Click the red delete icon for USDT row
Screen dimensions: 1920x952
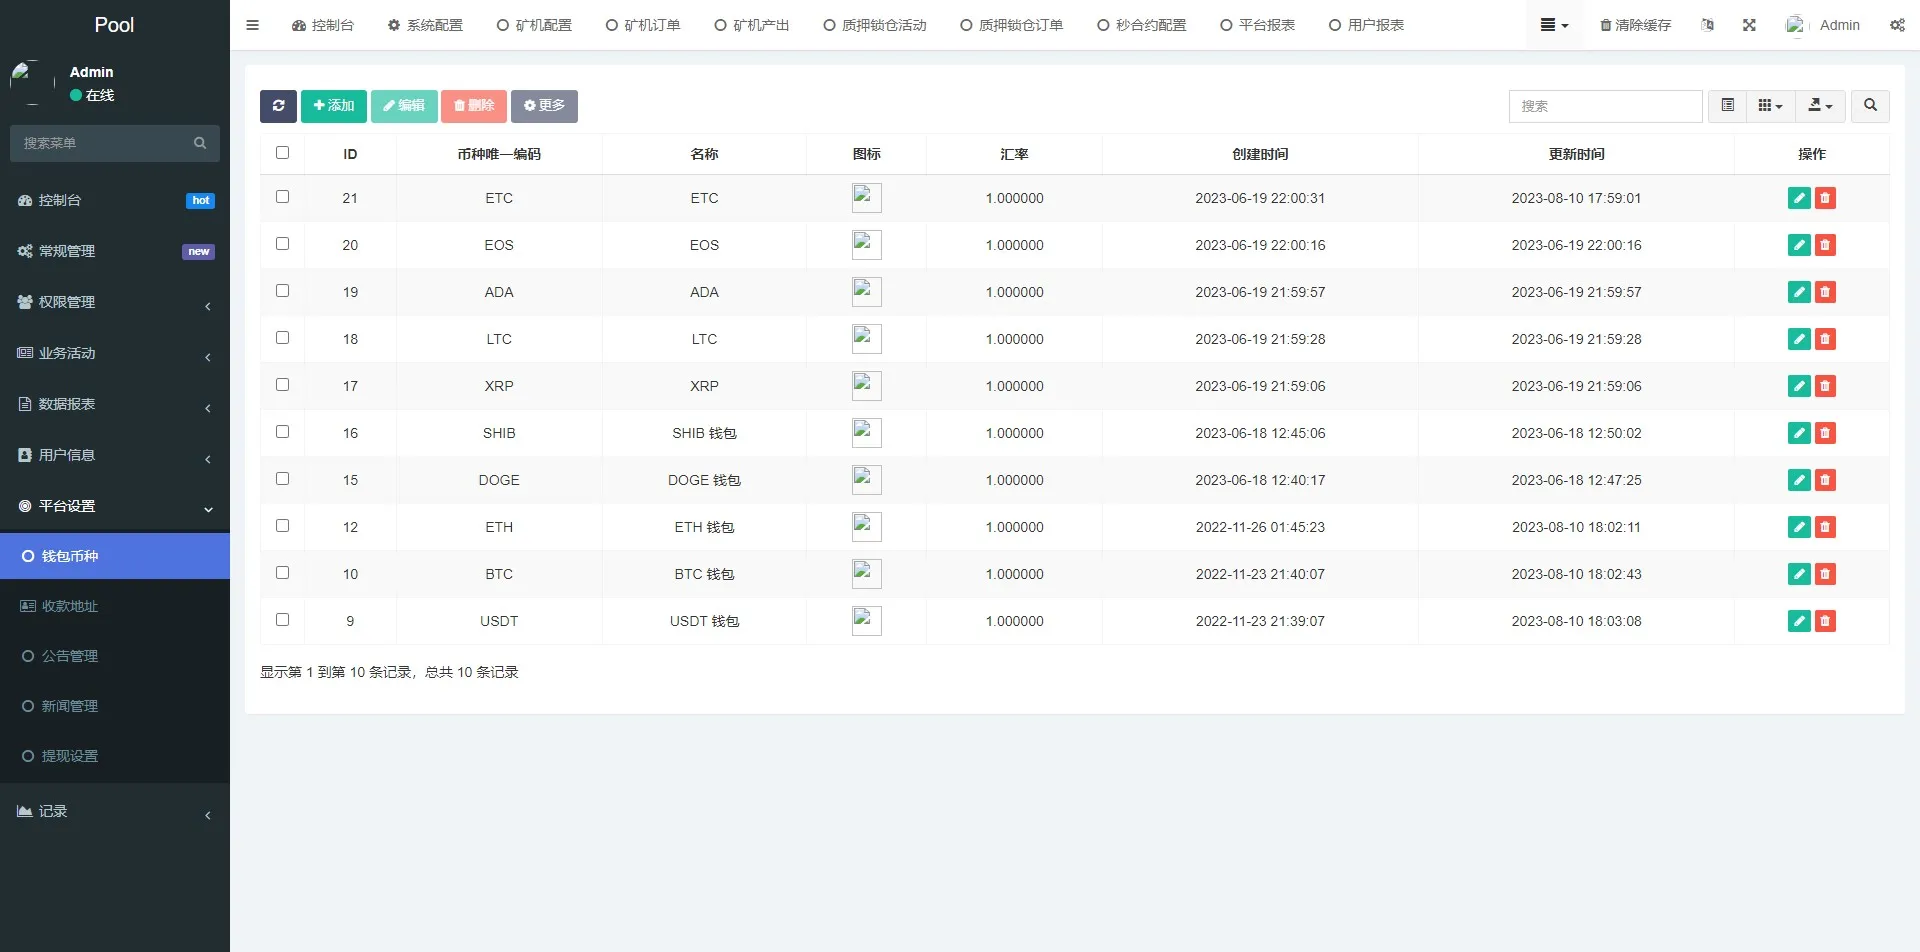point(1825,621)
